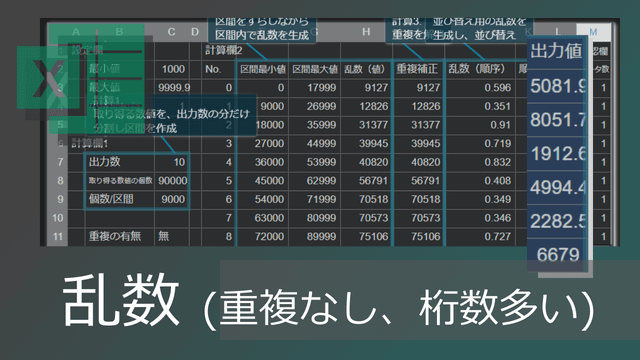
Task: Select row header 10
Action: click(x=58, y=218)
